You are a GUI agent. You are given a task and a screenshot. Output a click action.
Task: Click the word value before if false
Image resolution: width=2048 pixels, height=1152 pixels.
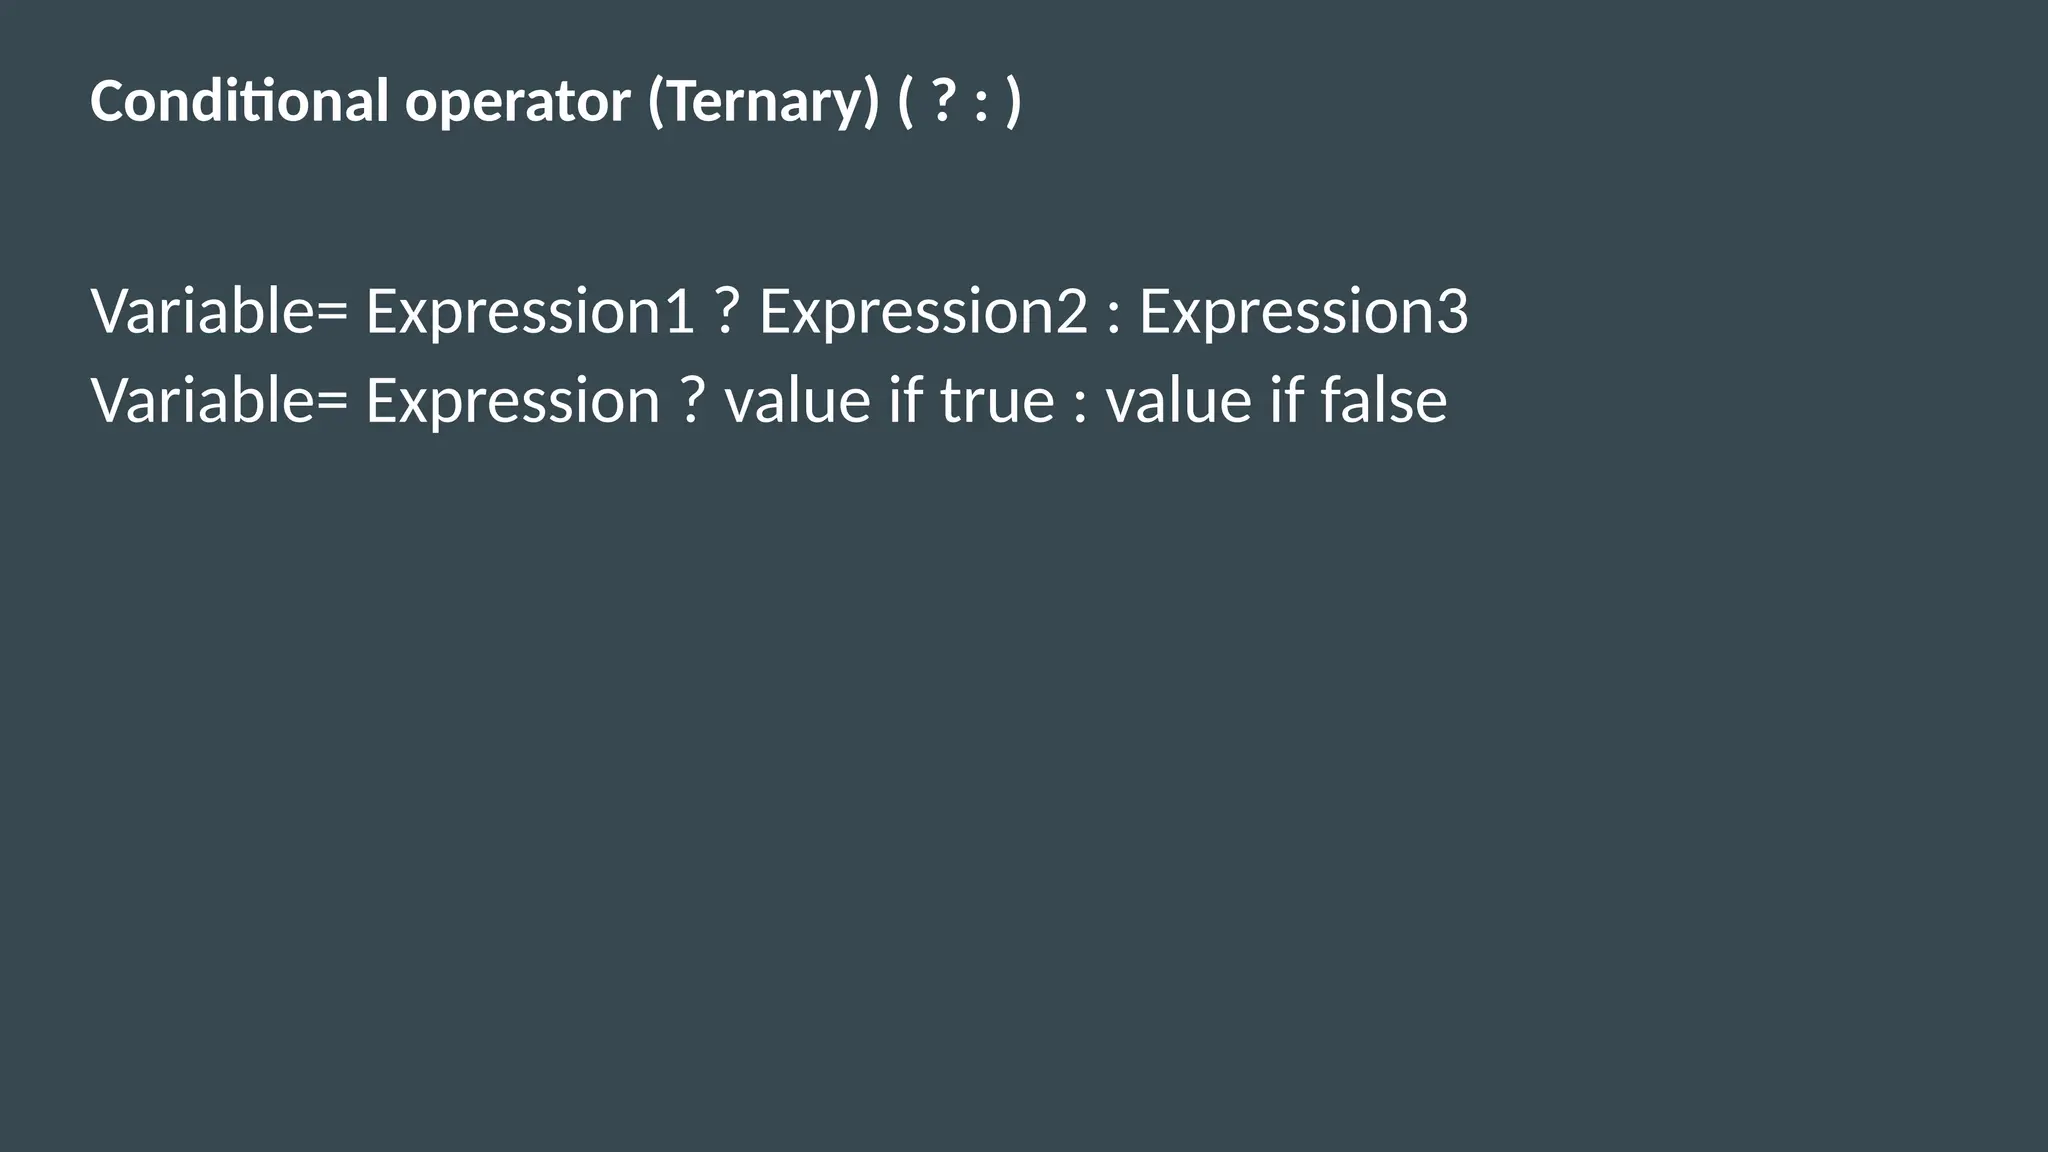click(1179, 400)
